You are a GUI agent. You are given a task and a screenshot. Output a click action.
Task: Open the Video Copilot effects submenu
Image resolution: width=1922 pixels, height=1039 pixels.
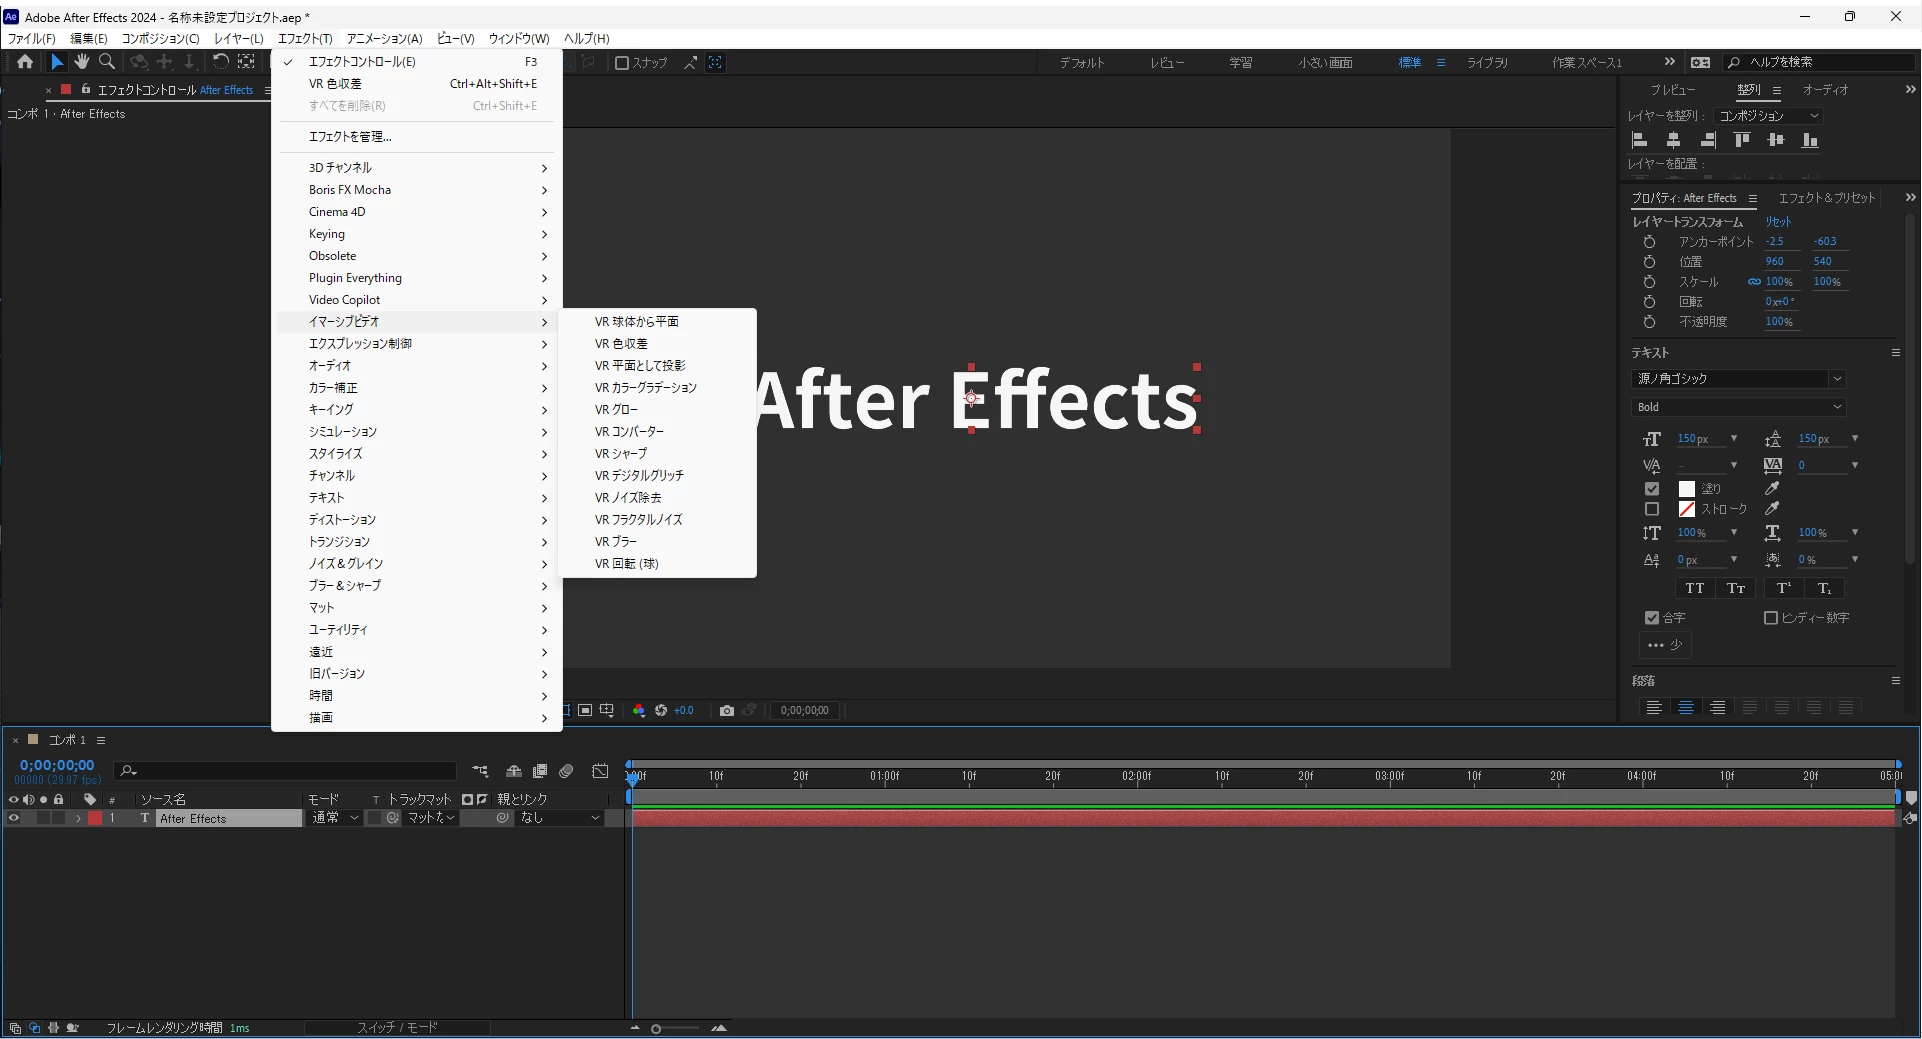click(417, 300)
